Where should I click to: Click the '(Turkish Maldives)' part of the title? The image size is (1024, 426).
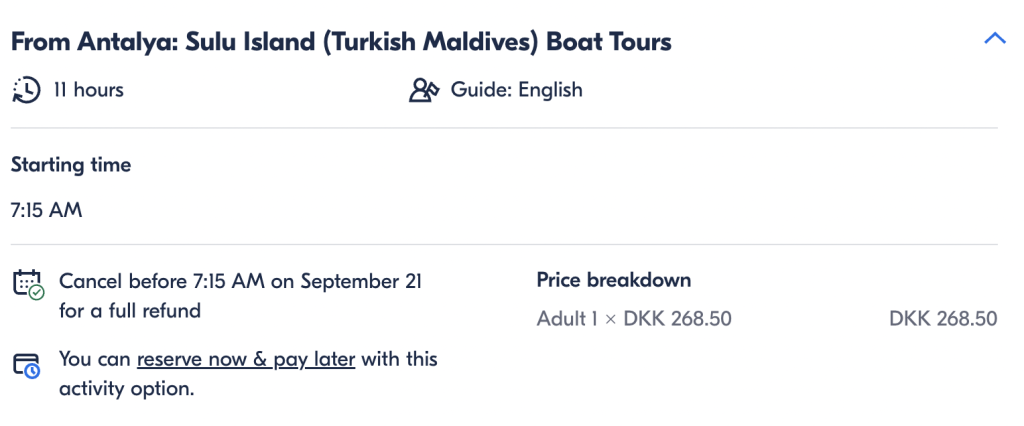[x=432, y=42]
